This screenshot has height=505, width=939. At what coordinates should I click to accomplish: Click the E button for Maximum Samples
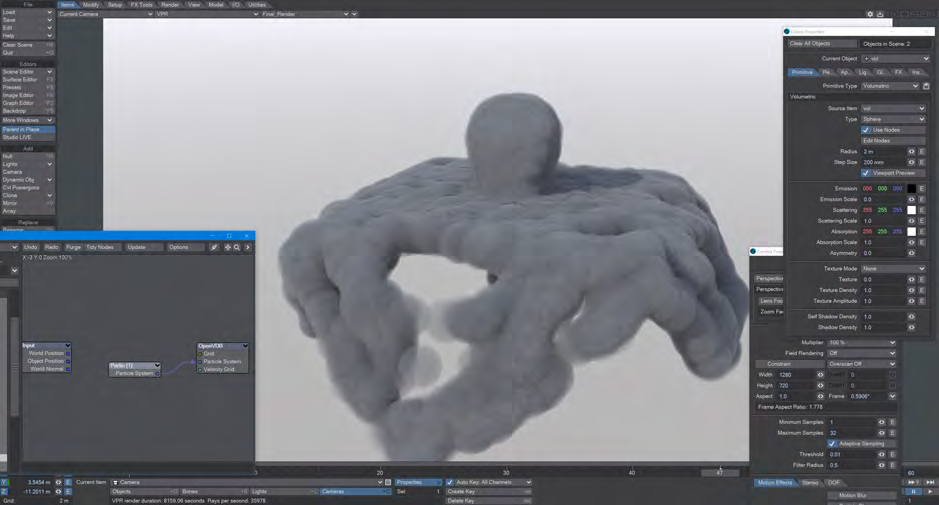[892, 433]
